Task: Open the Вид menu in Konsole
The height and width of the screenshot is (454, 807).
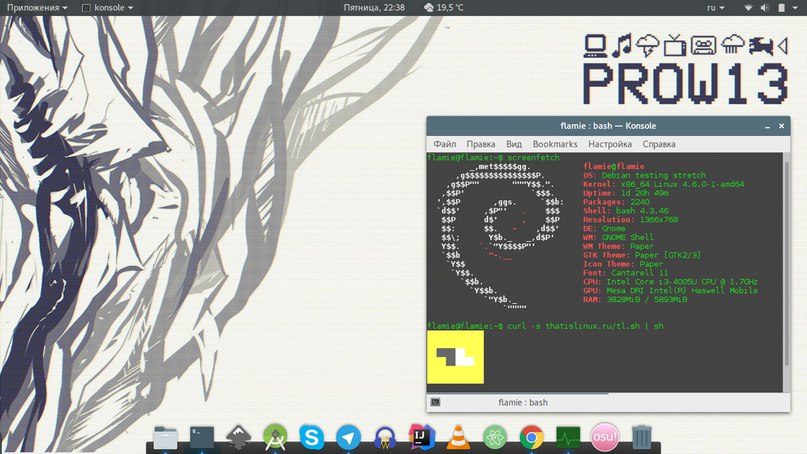Action: click(x=514, y=144)
